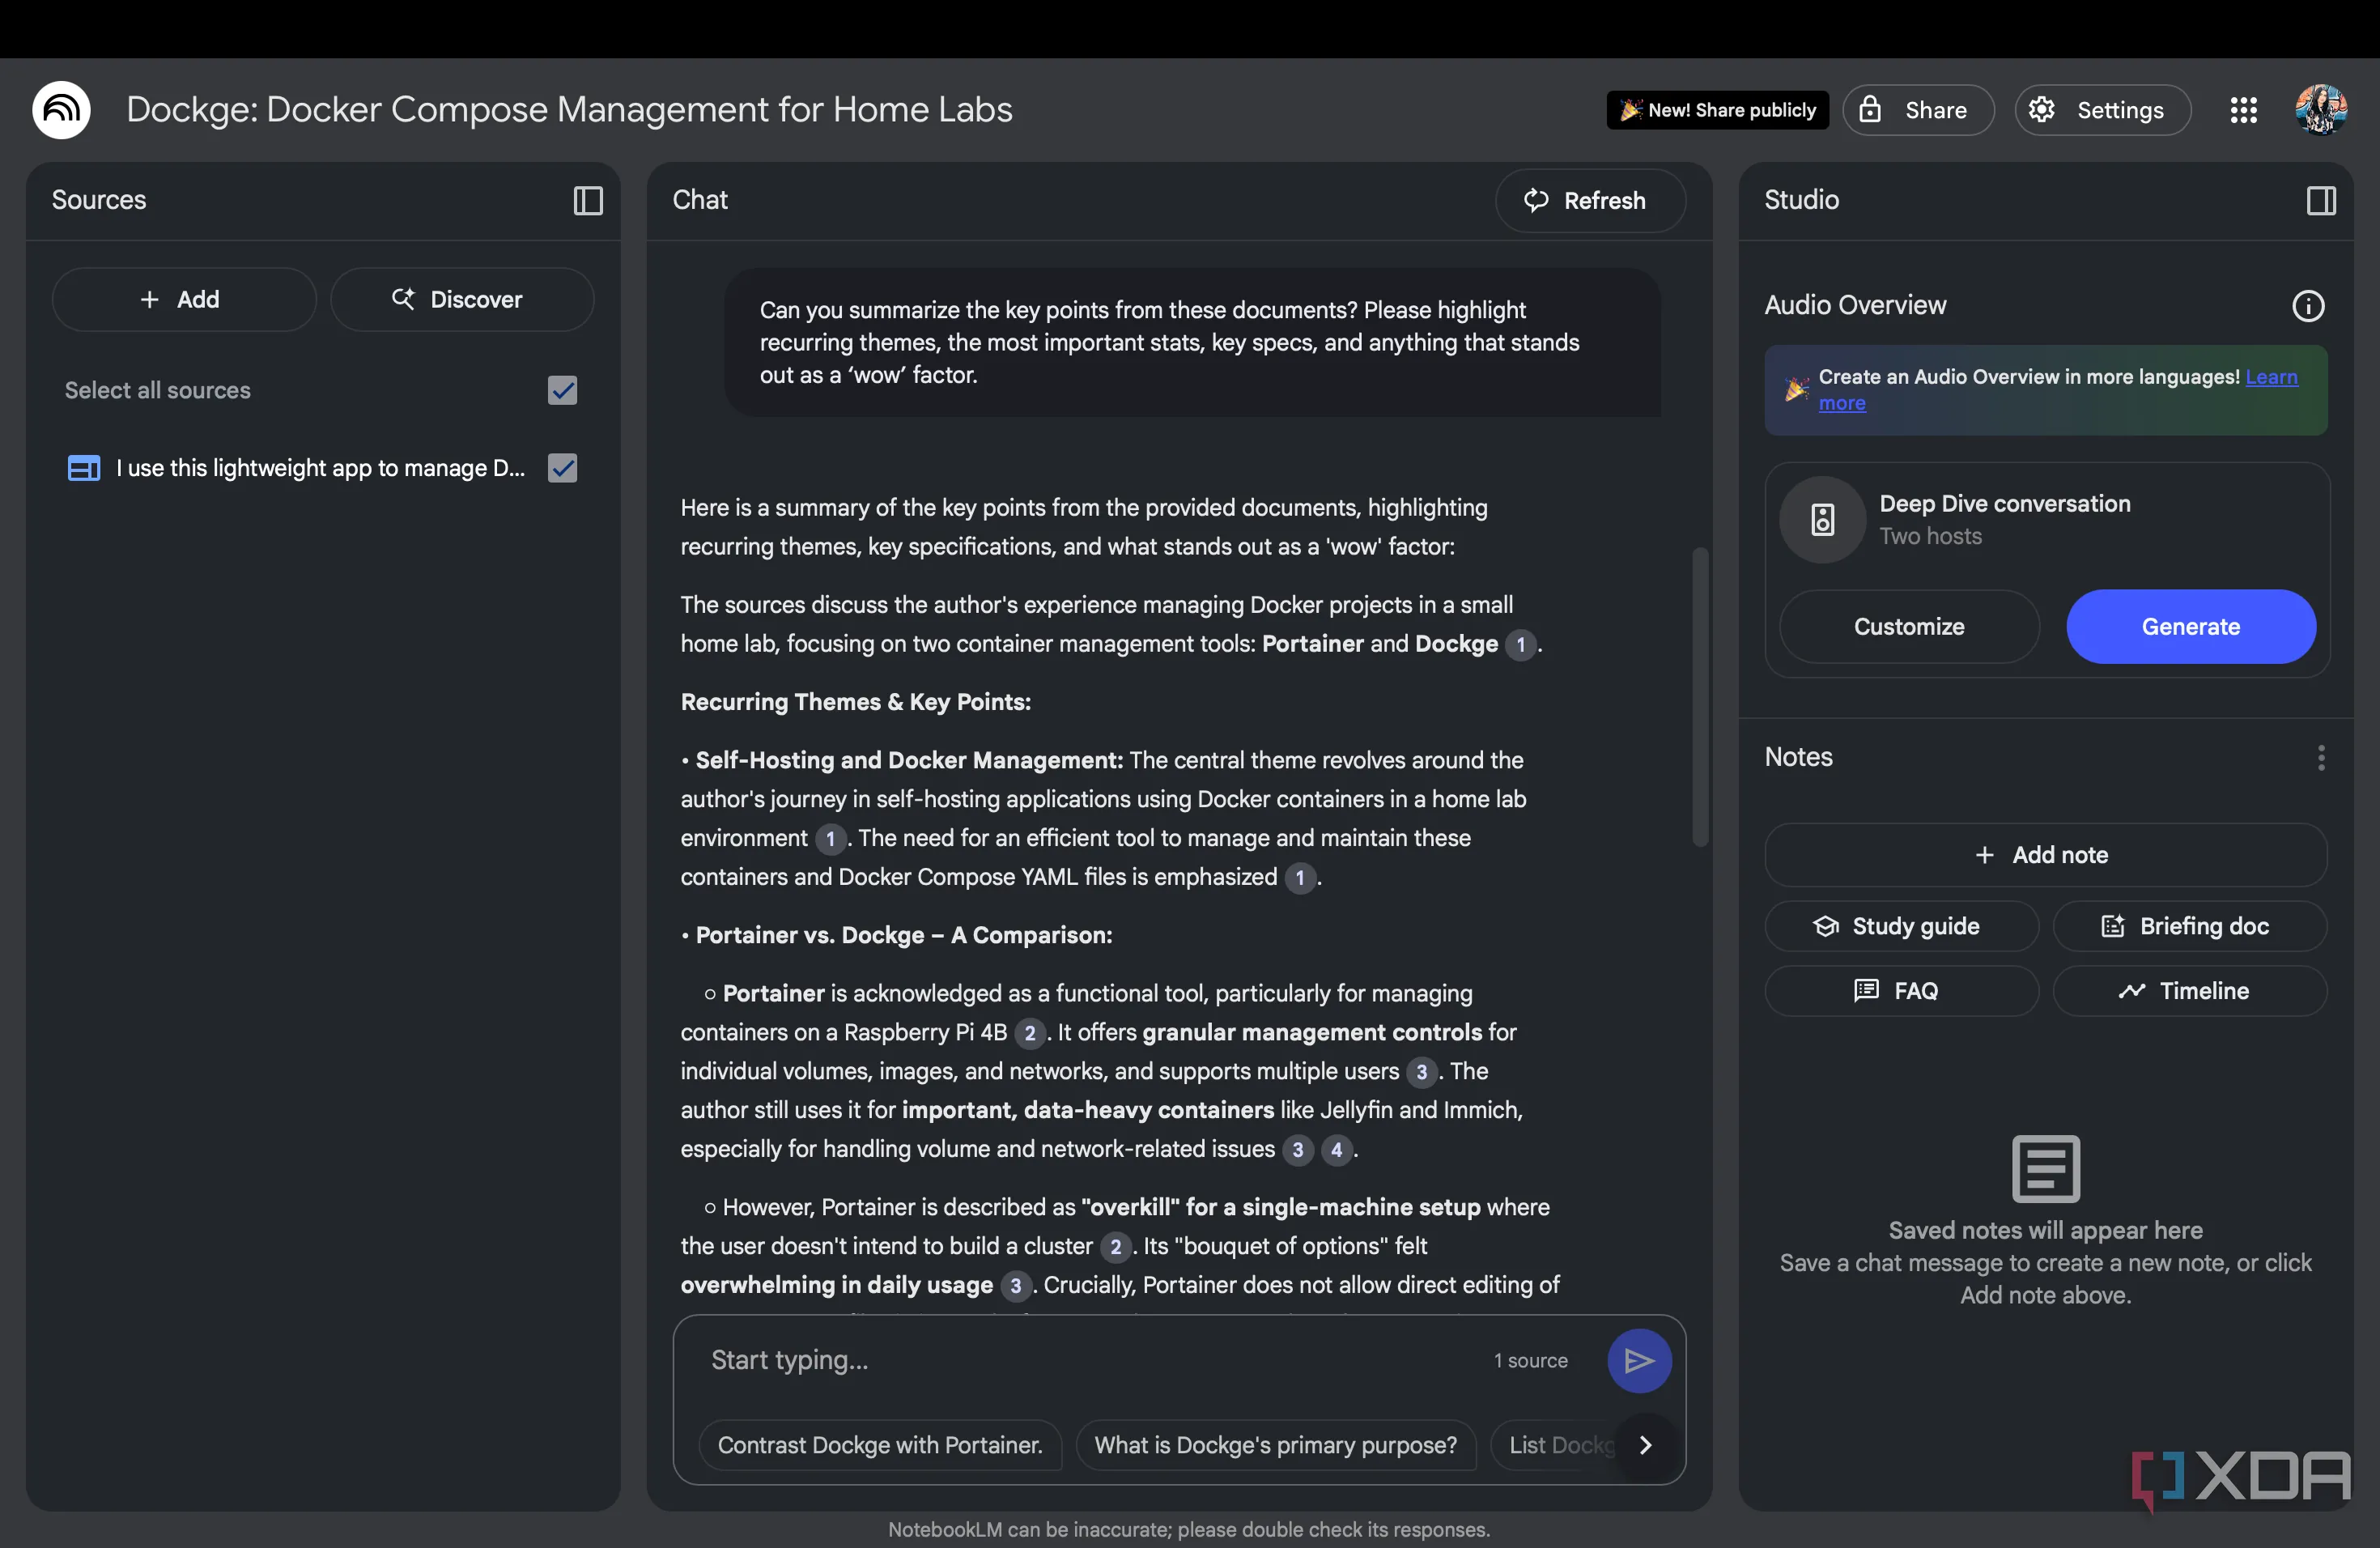Open Google apps grid icon
Screen dimensions: 2380x1548
[x=2243, y=110]
